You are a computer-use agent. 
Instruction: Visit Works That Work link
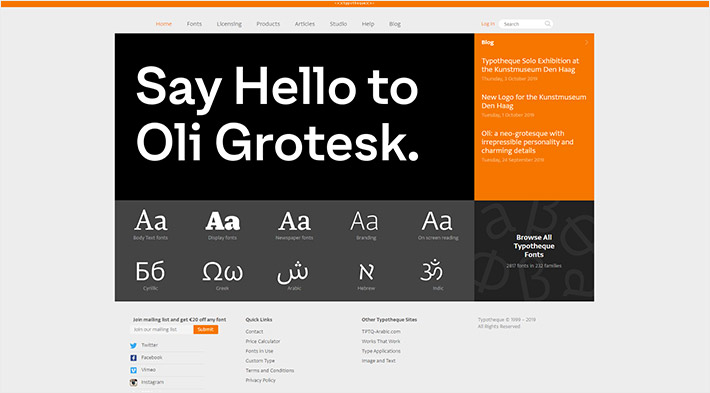(381, 341)
